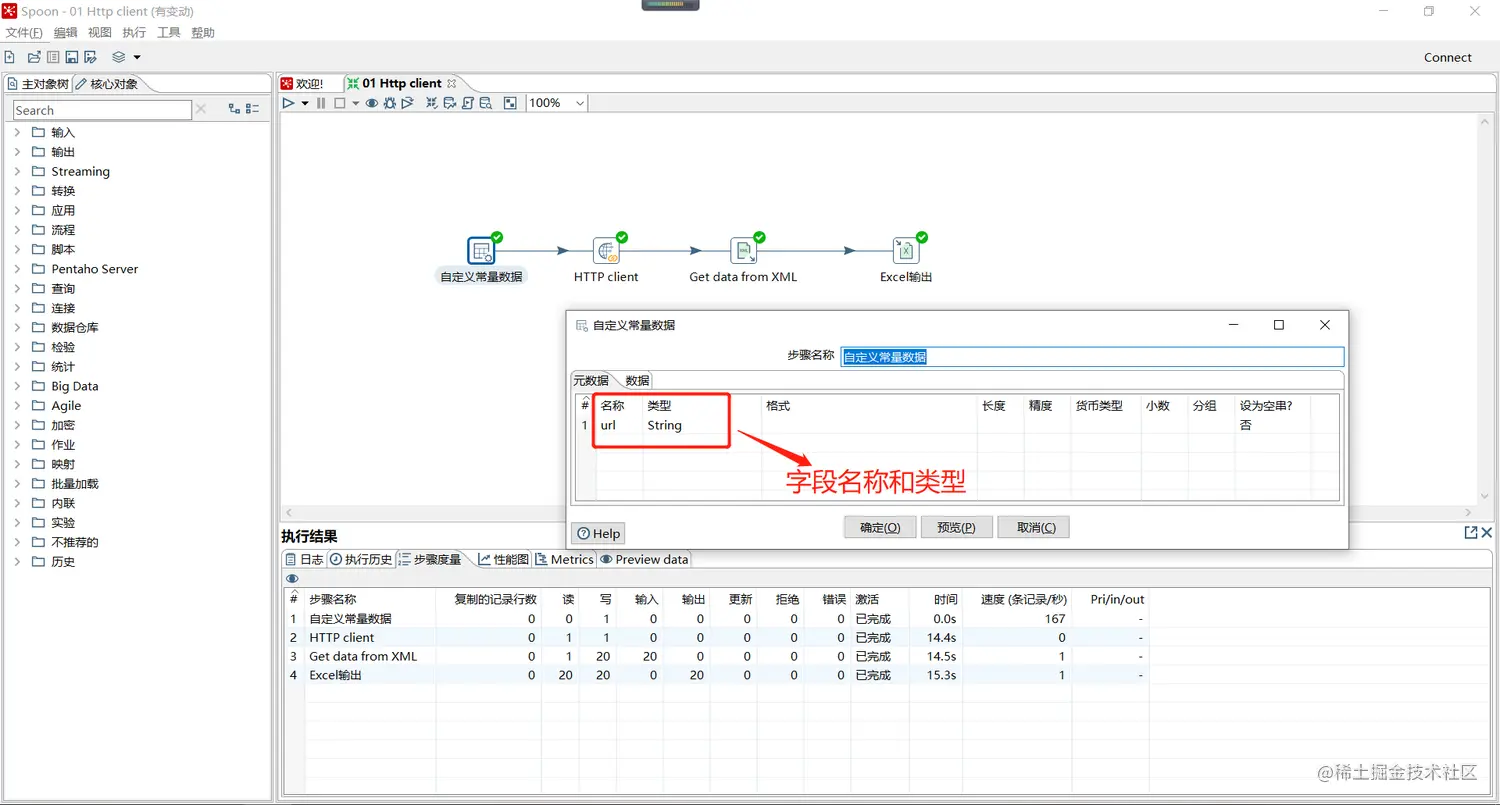Click the save file disk icon
Image resolution: width=1500 pixels, height=805 pixels.
point(72,57)
